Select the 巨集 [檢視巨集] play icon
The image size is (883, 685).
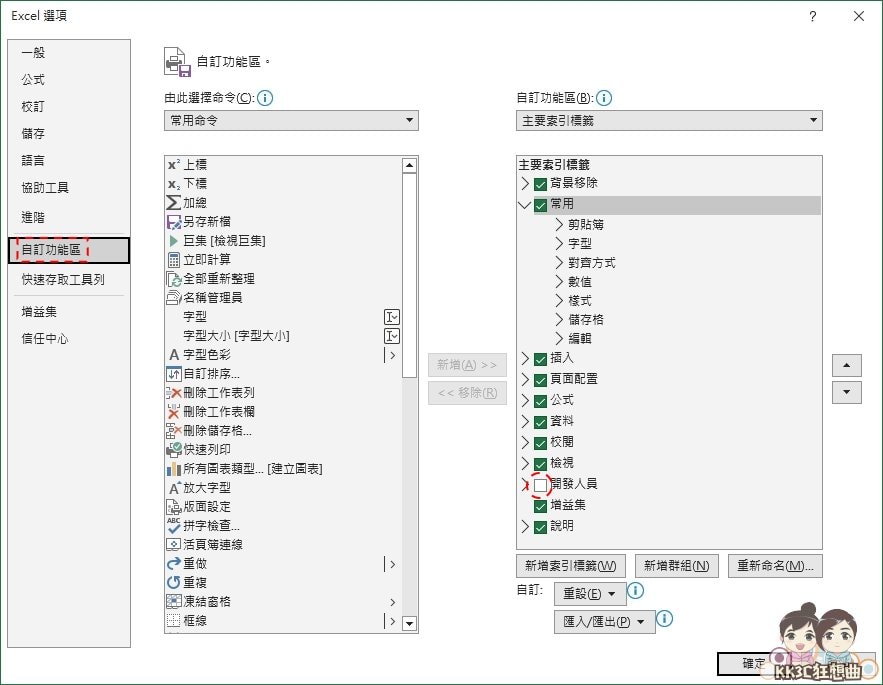(174, 241)
